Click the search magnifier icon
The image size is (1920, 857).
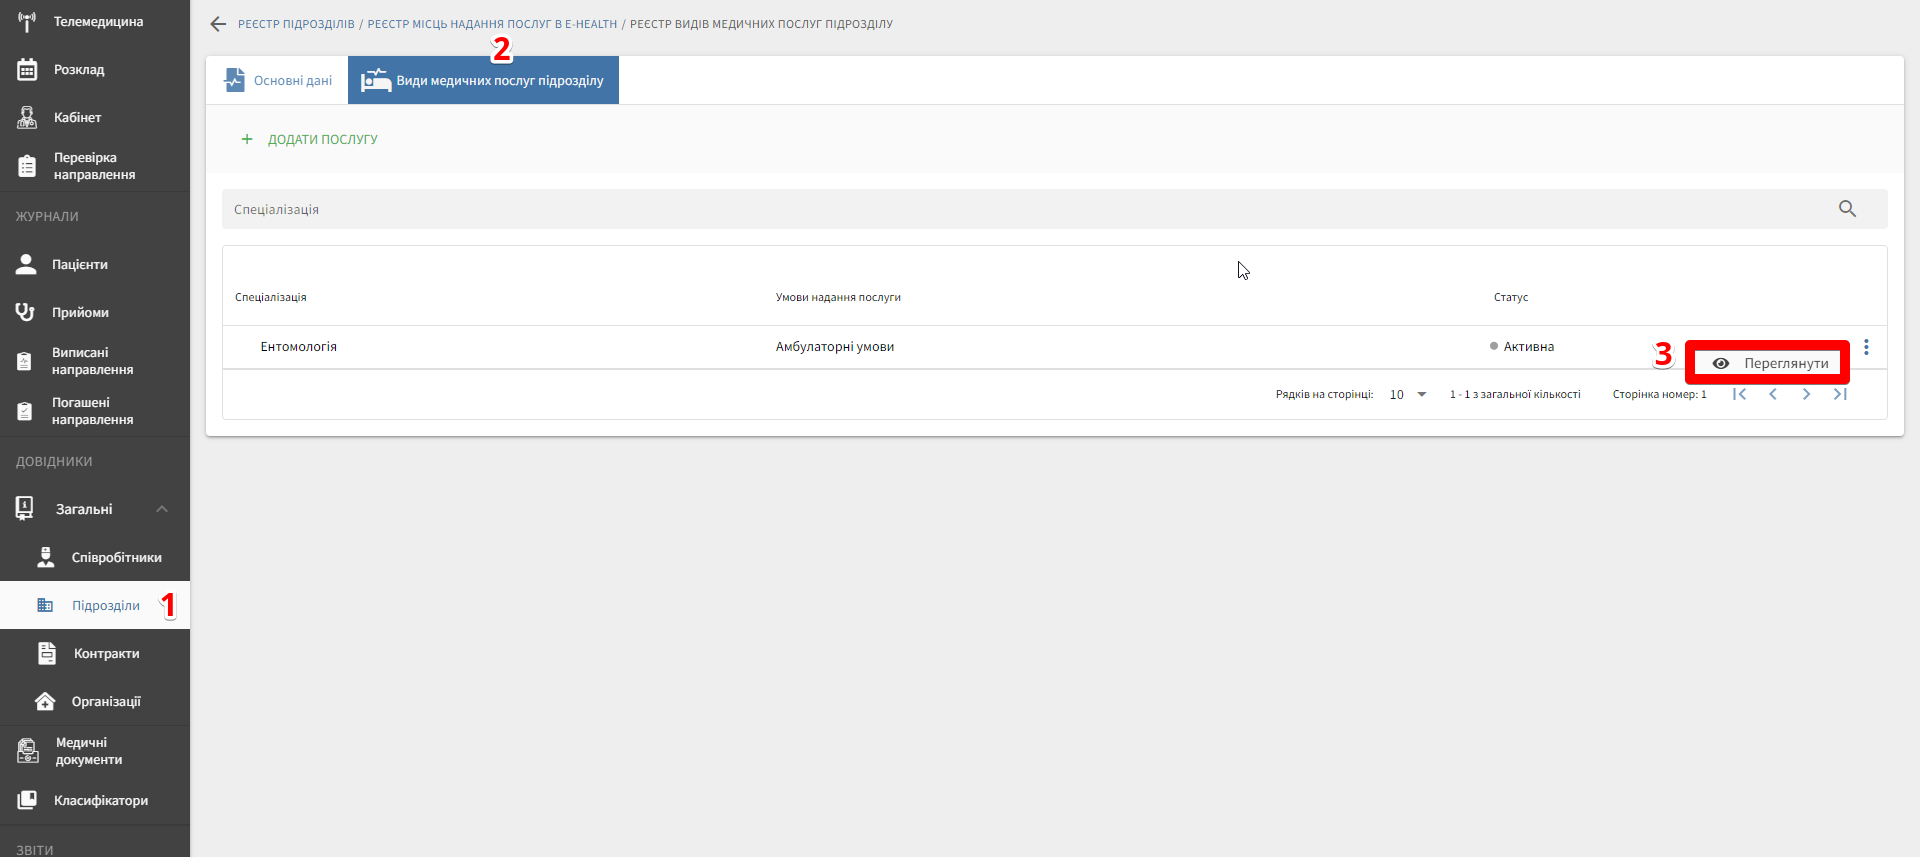click(x=1847, y=209)
